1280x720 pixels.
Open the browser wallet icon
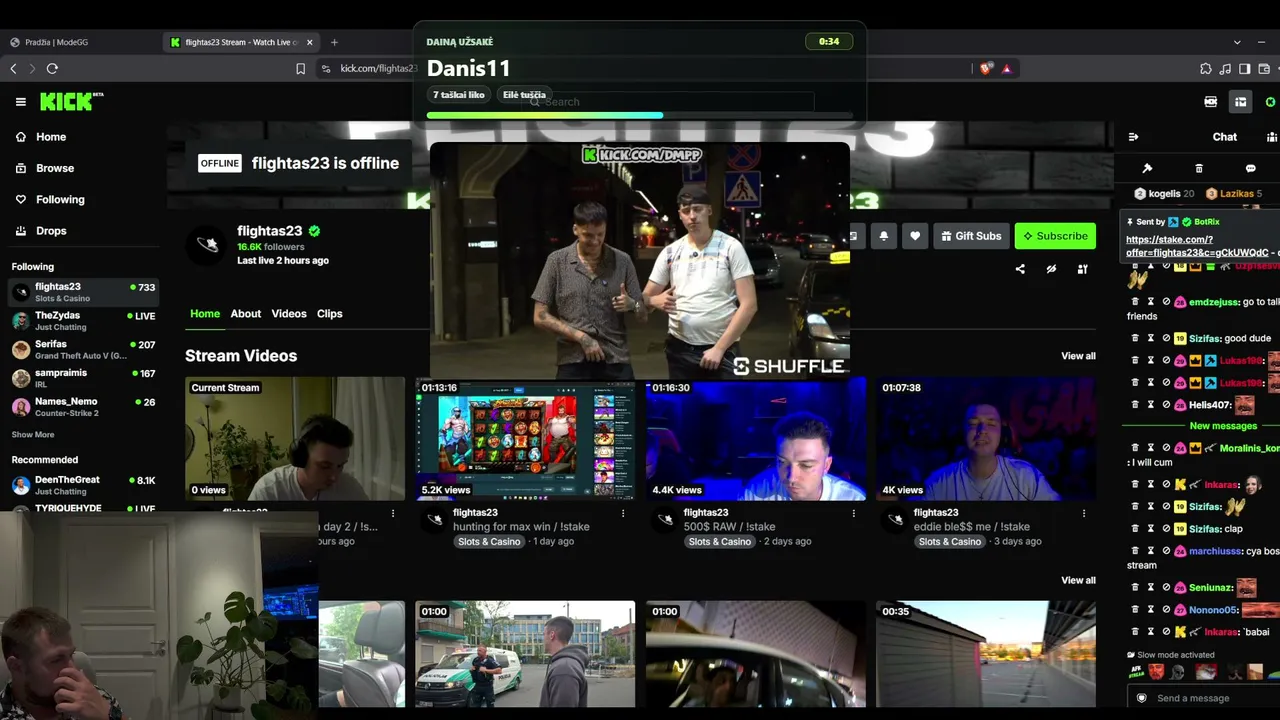(1264, 69)
